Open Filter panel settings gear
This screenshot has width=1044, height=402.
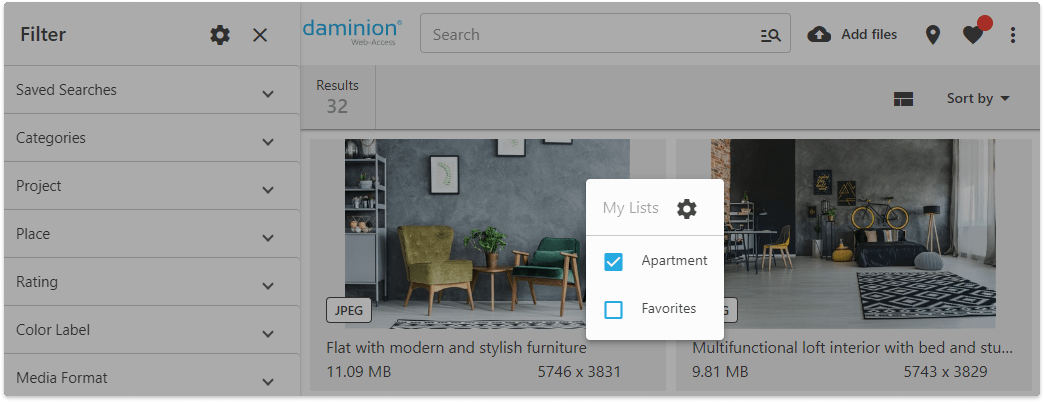(x=220, y=35)
